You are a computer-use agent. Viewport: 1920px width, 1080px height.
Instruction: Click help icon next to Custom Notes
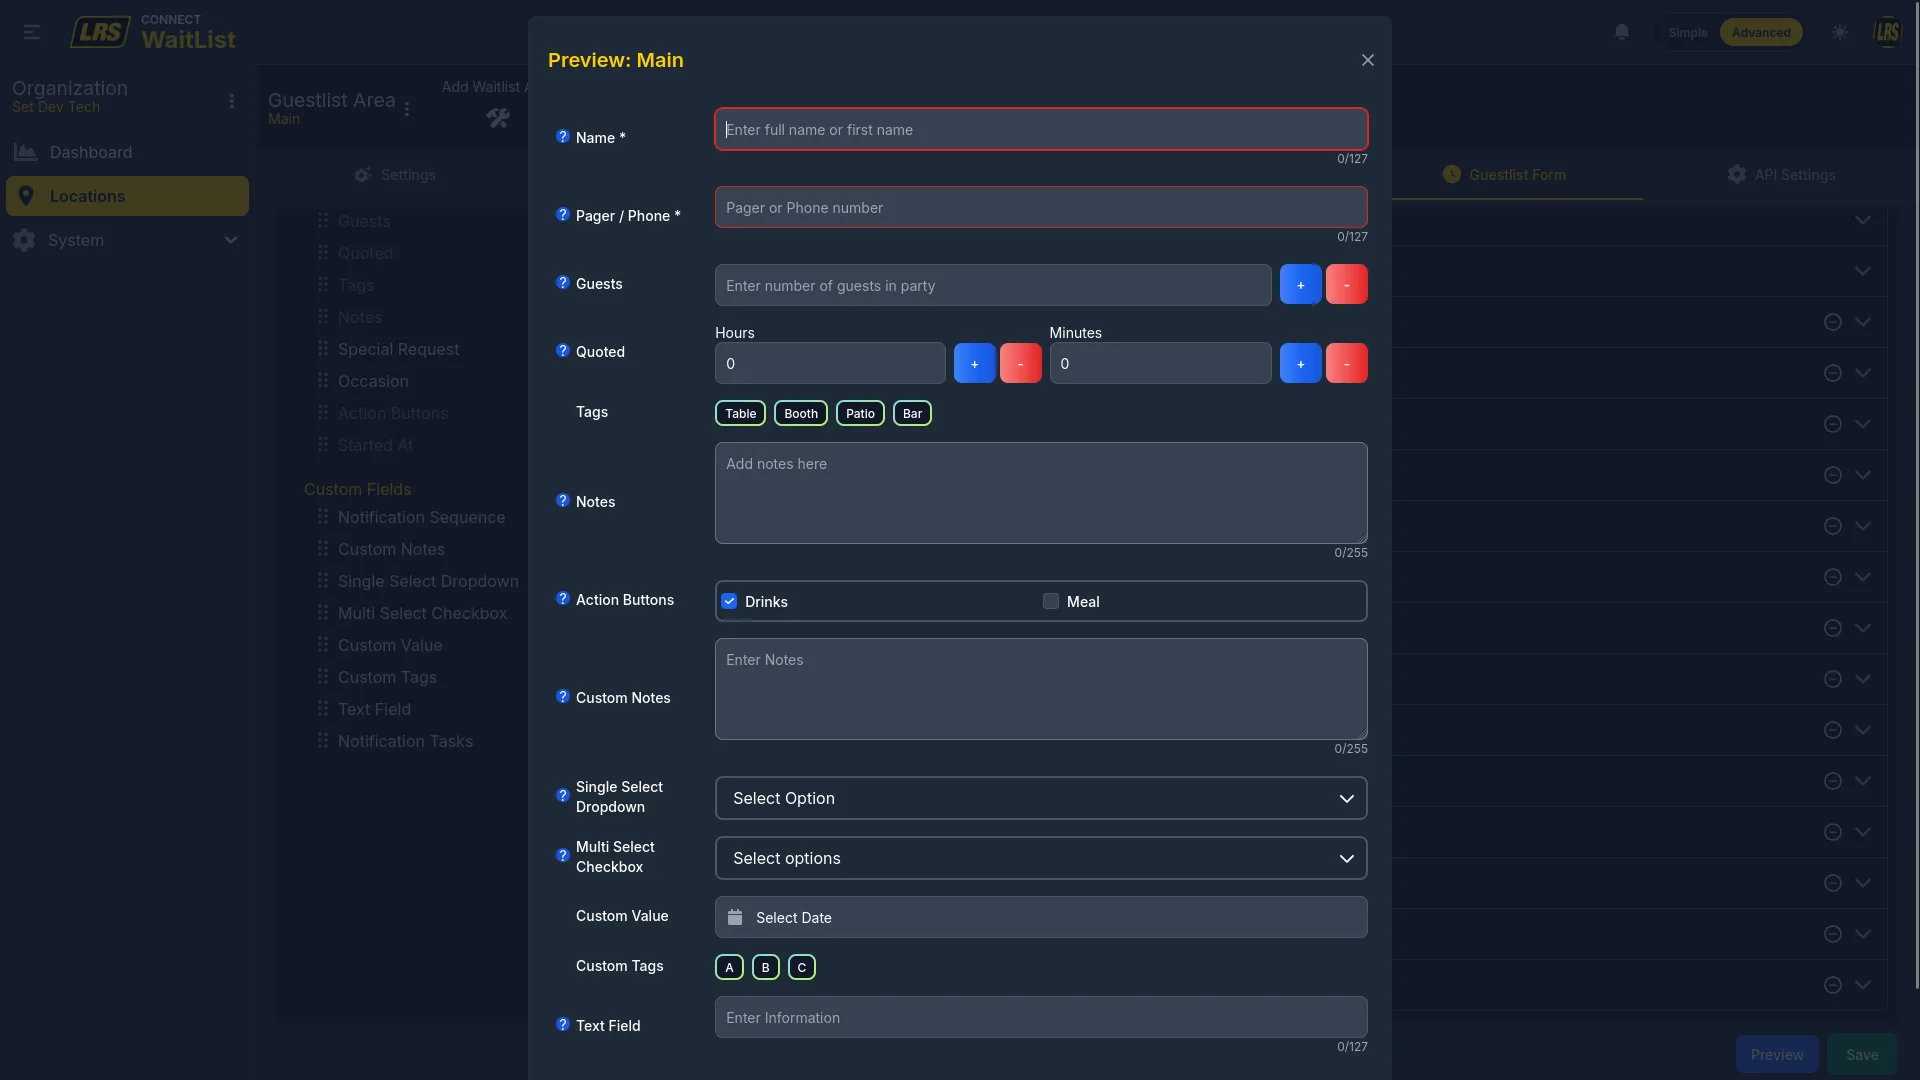563,697
